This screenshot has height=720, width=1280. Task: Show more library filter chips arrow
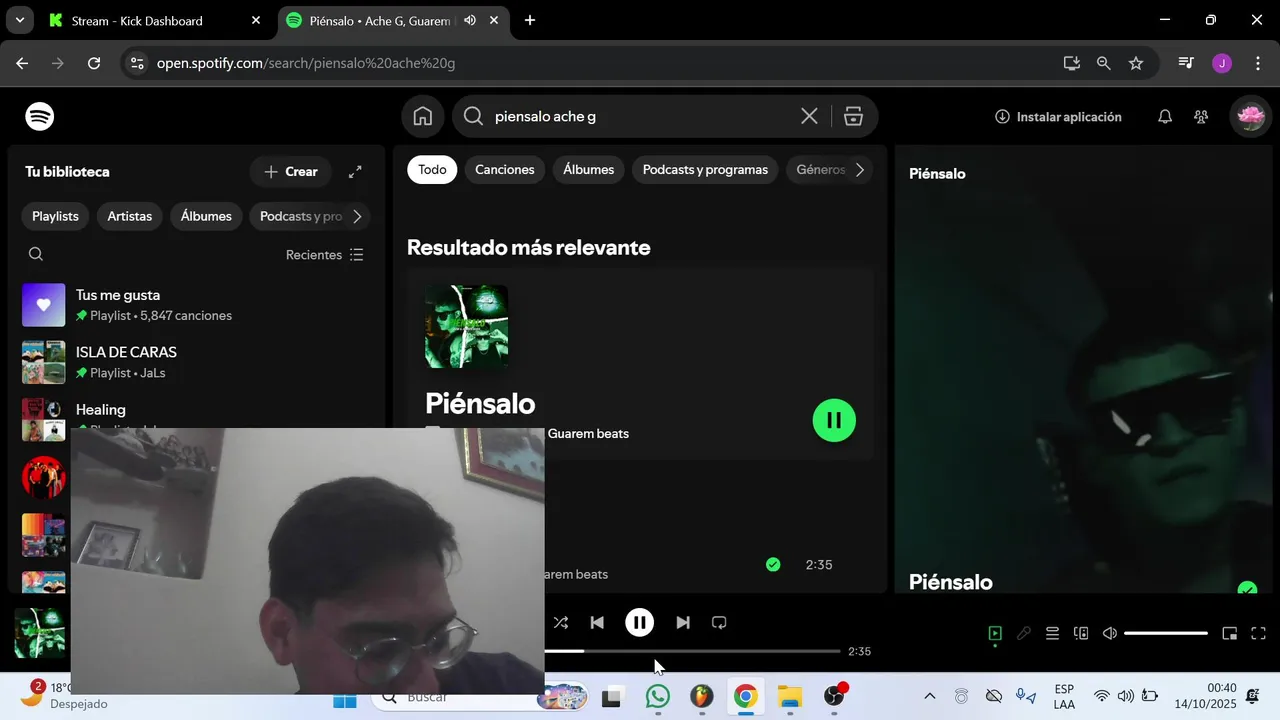click(357, 216)
